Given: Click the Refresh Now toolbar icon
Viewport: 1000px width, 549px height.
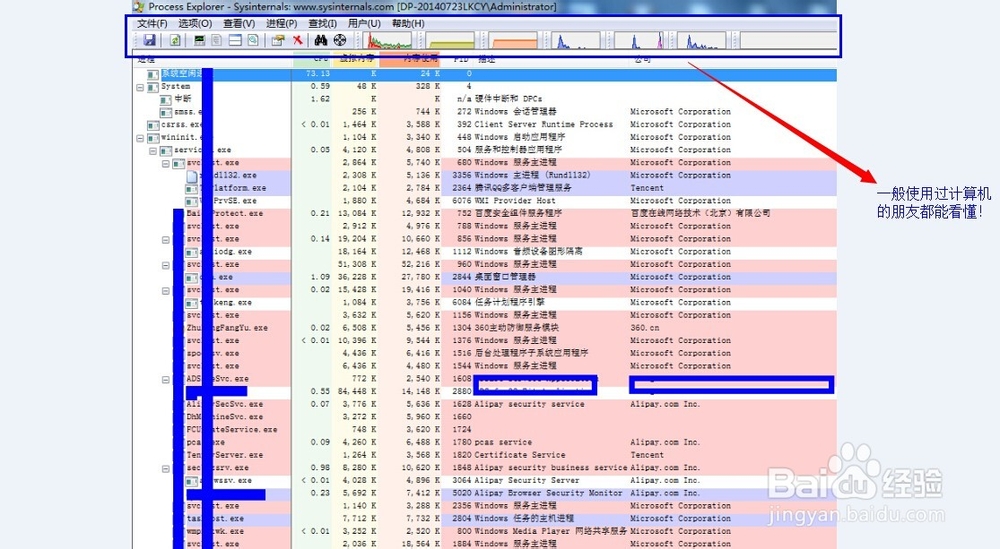Looking at the screenshot, I should (x=175, y=40).
